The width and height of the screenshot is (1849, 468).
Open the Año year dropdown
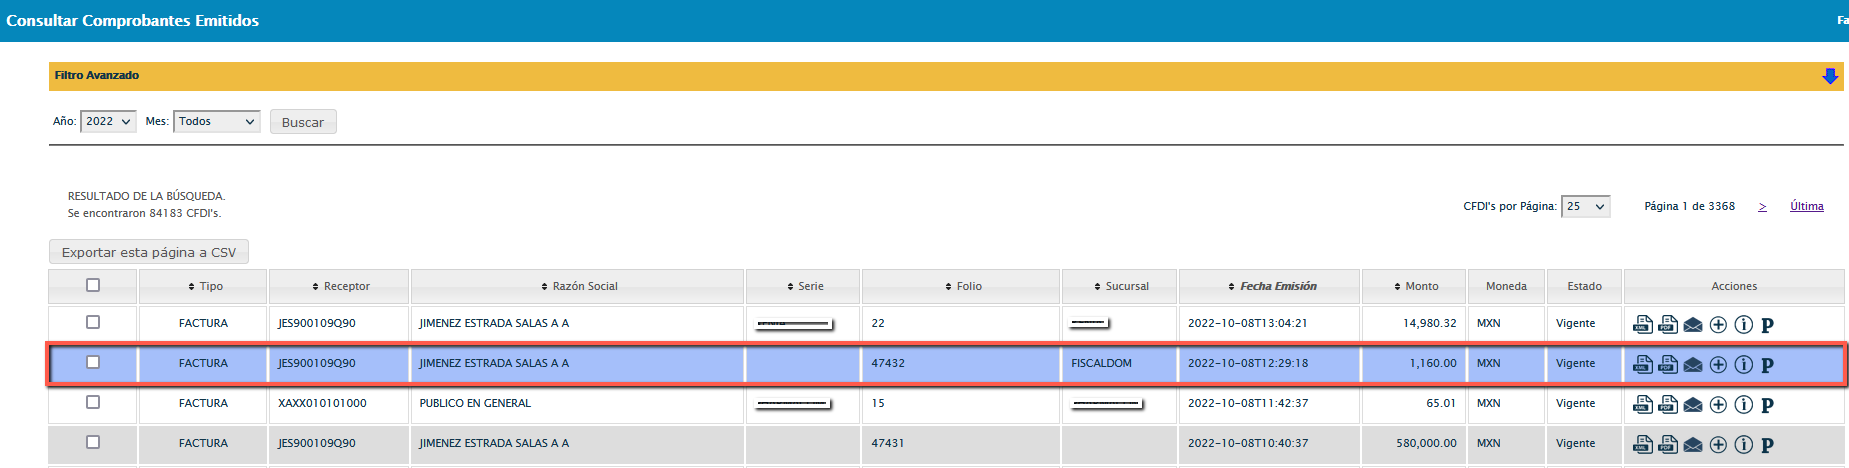(x=108, y=121)
